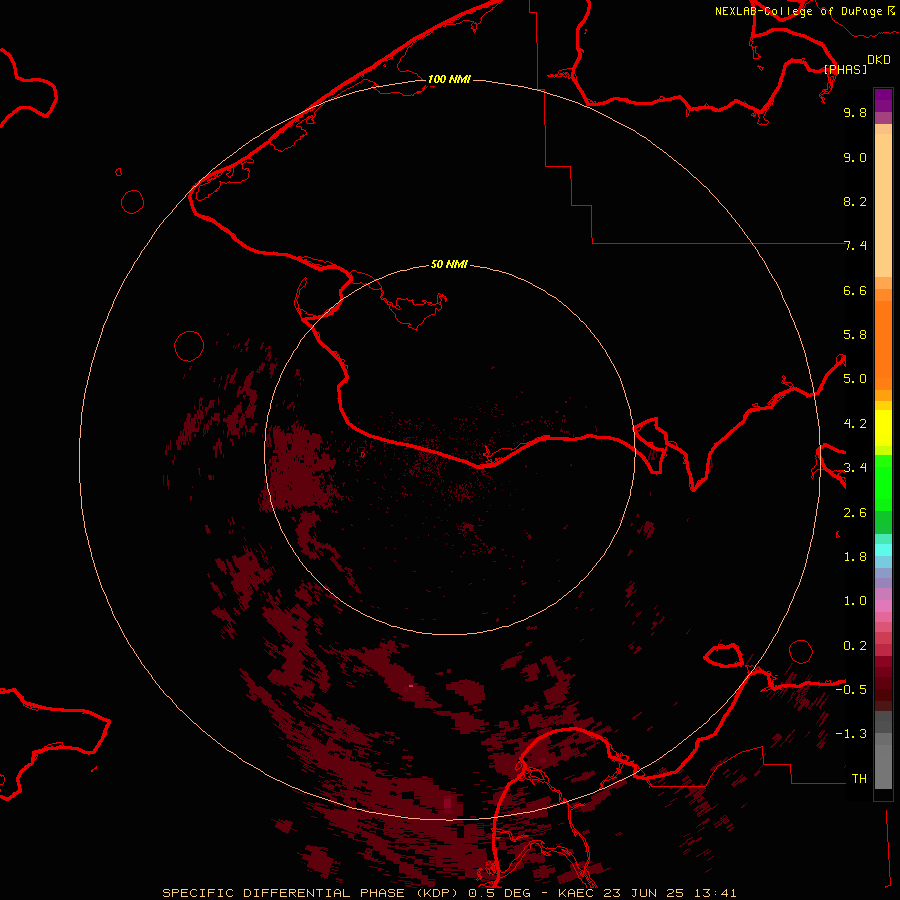Click the yellow segment of the color bar
The height and width of the screenshot is (900, 900).
(x=883, y=428)
